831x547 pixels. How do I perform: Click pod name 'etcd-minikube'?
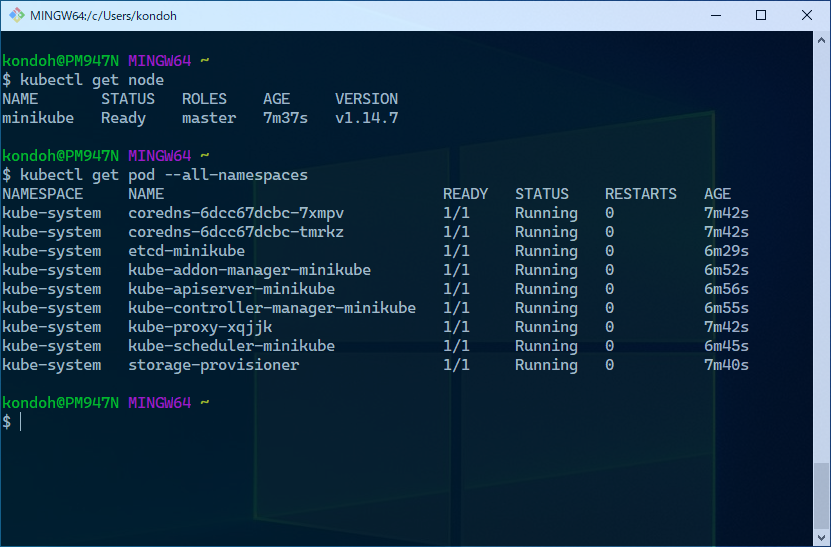point(187,251)
